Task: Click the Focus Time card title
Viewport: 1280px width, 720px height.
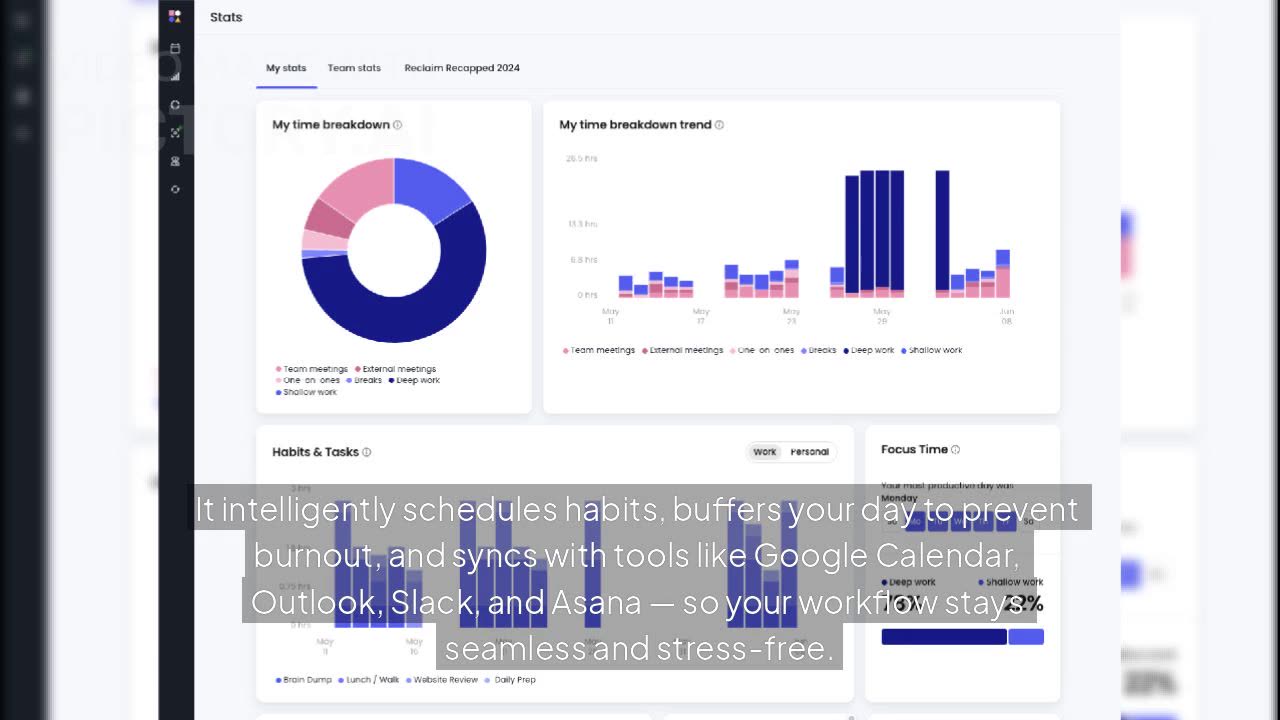Action: click(x=914, y=450)
